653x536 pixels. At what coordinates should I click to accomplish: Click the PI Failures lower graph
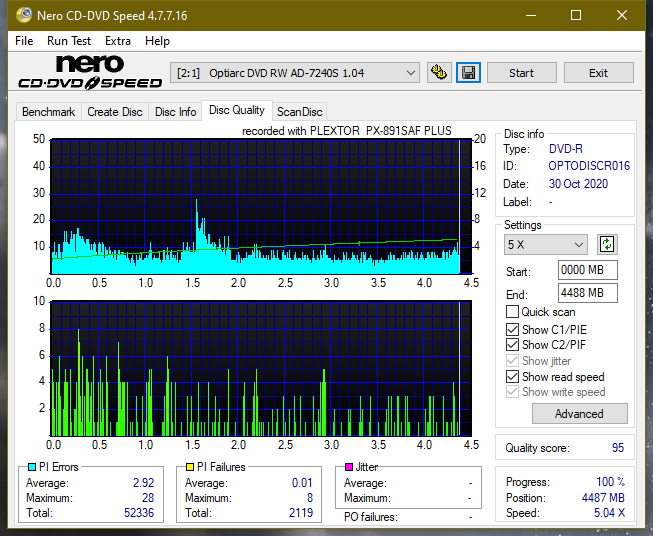pyautogui.click(x=261, y=368)
